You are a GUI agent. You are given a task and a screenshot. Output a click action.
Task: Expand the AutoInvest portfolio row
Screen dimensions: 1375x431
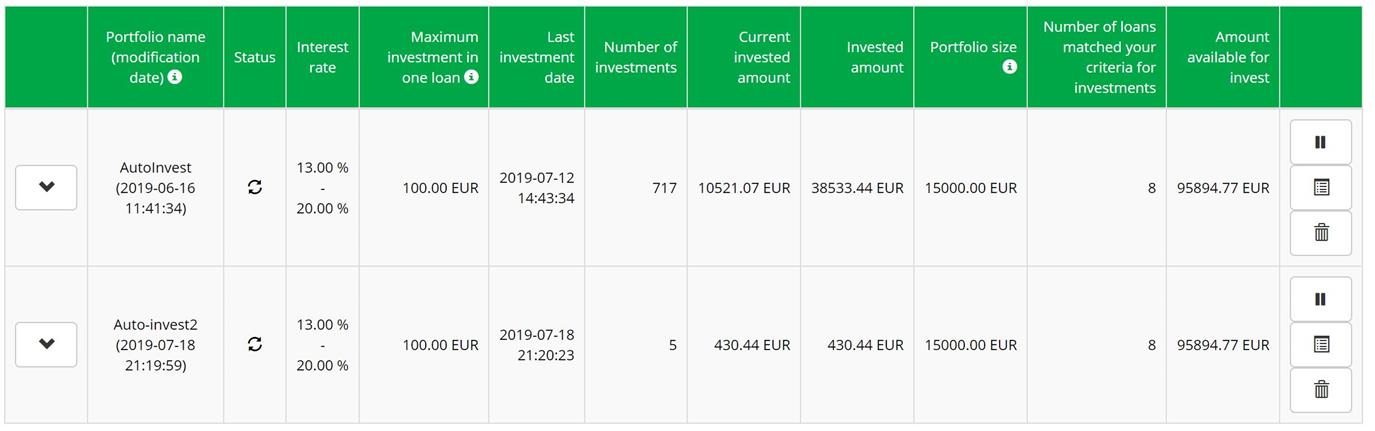pyautogui.click(x=46, y=187)
